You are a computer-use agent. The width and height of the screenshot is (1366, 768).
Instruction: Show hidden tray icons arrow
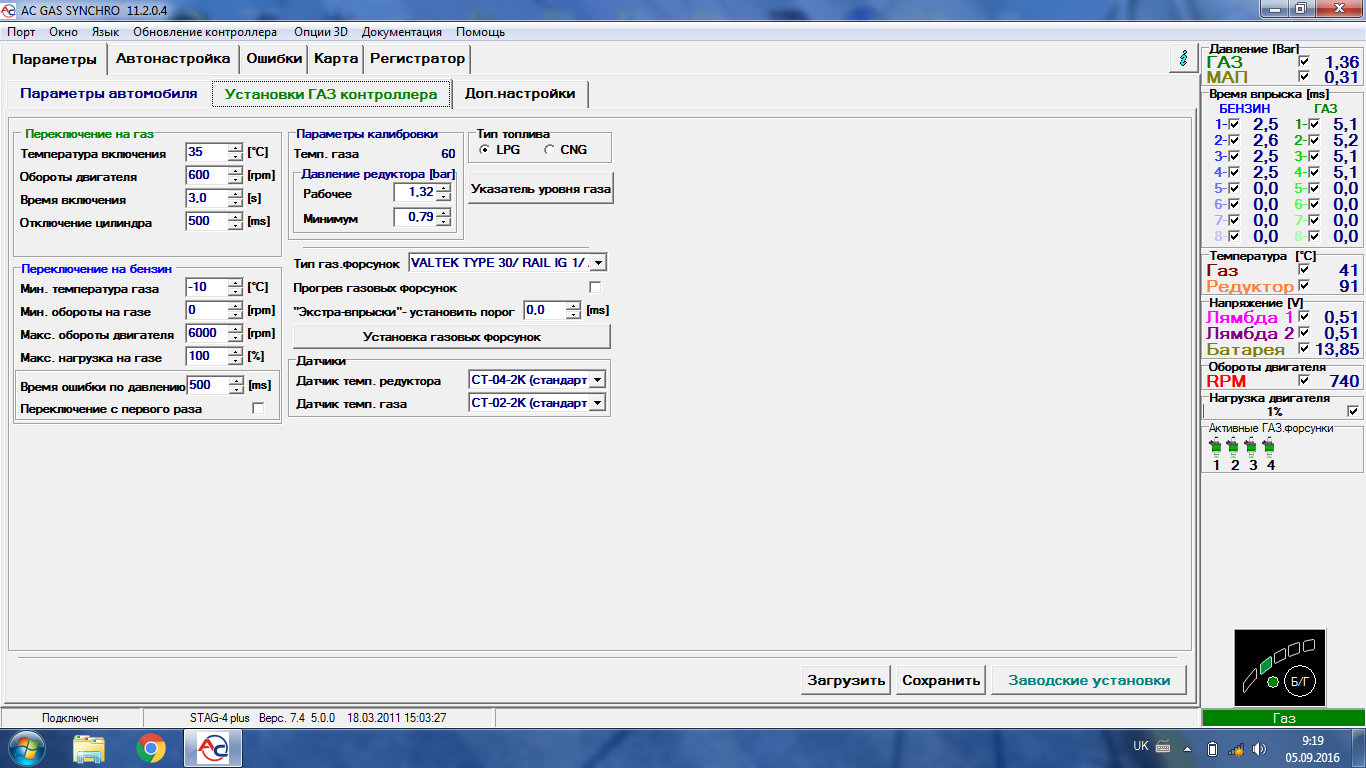click(x=1189, y=748)
